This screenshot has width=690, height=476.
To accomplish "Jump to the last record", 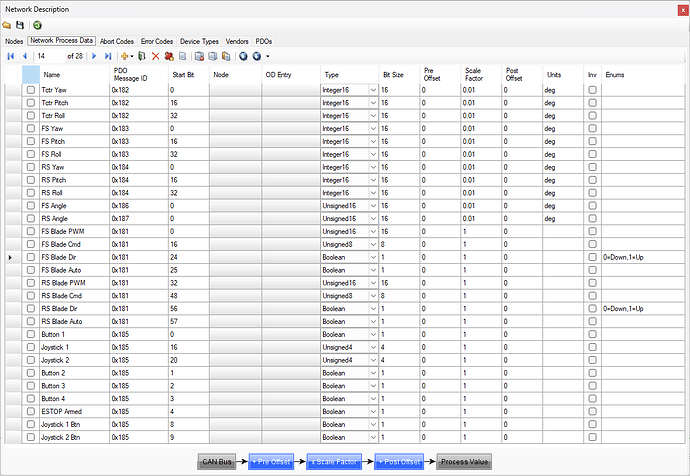I will coord(107,56).
